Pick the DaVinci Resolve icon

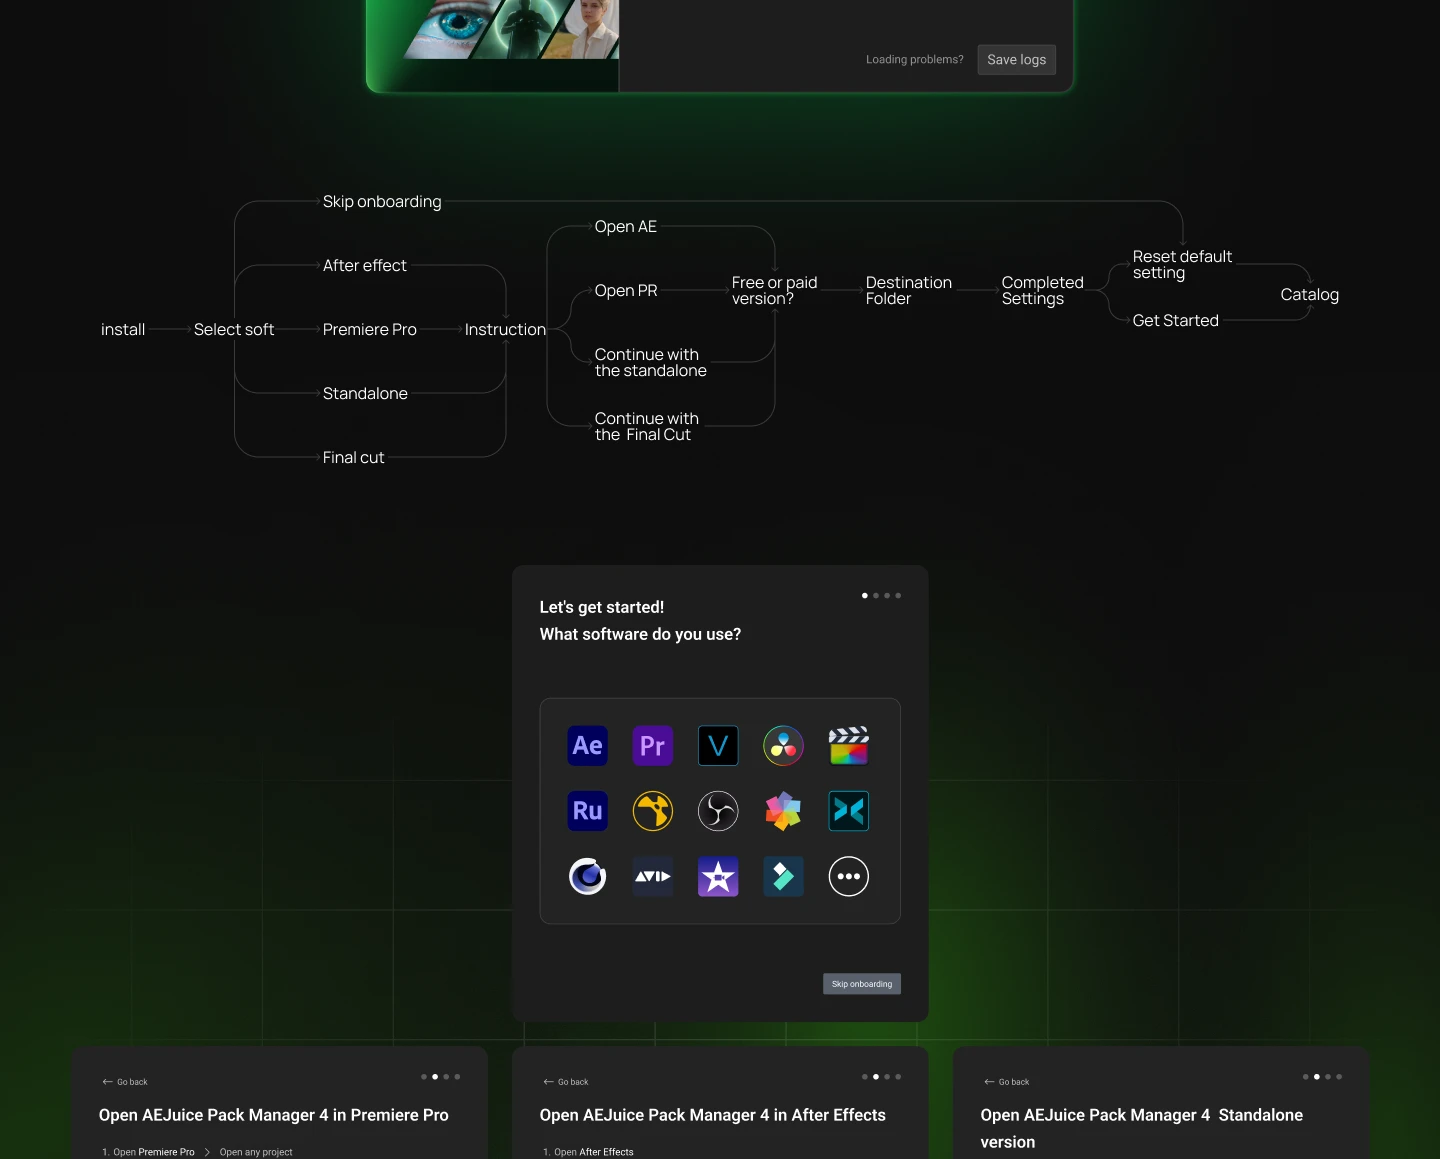coord(783,746)
